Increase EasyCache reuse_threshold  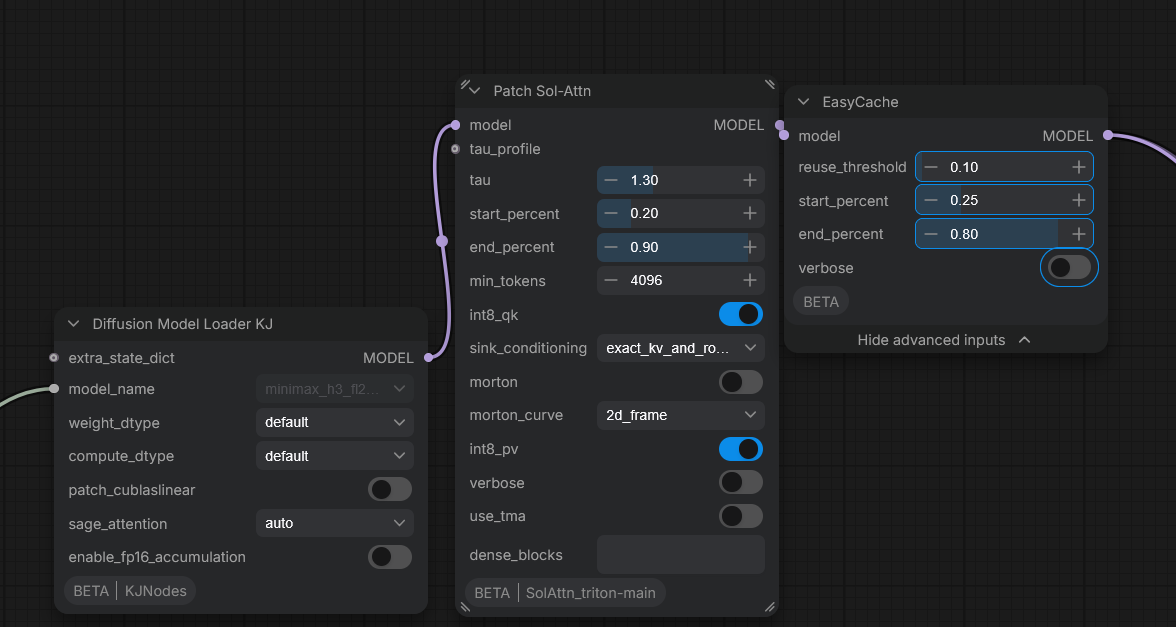(x=1078, y=167)
